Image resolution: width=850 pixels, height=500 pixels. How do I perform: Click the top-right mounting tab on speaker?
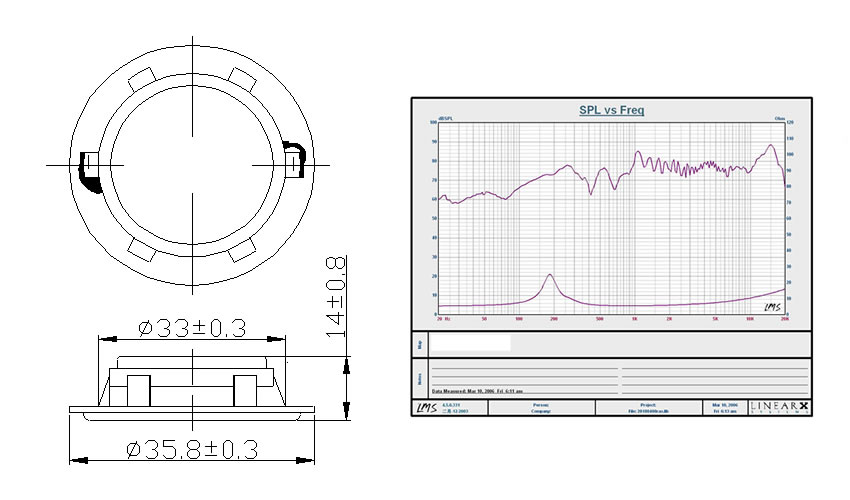pyautogui.click(x=240, y=78)
